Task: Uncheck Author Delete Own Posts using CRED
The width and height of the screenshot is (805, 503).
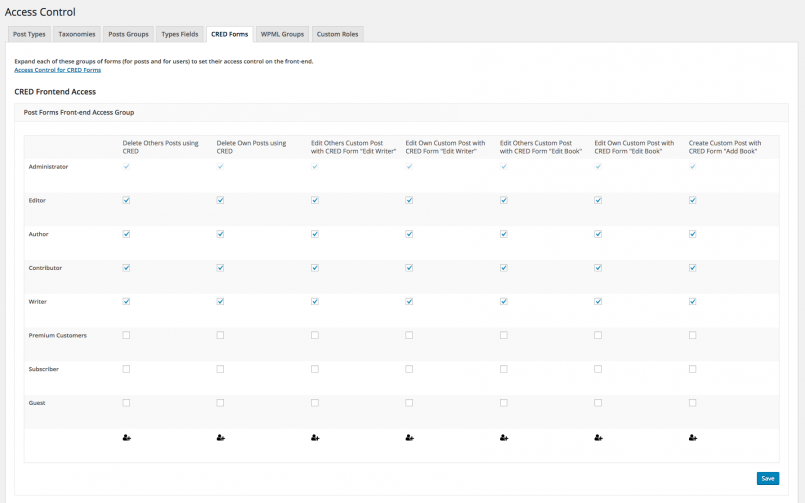Action: (x=220, y=234)
